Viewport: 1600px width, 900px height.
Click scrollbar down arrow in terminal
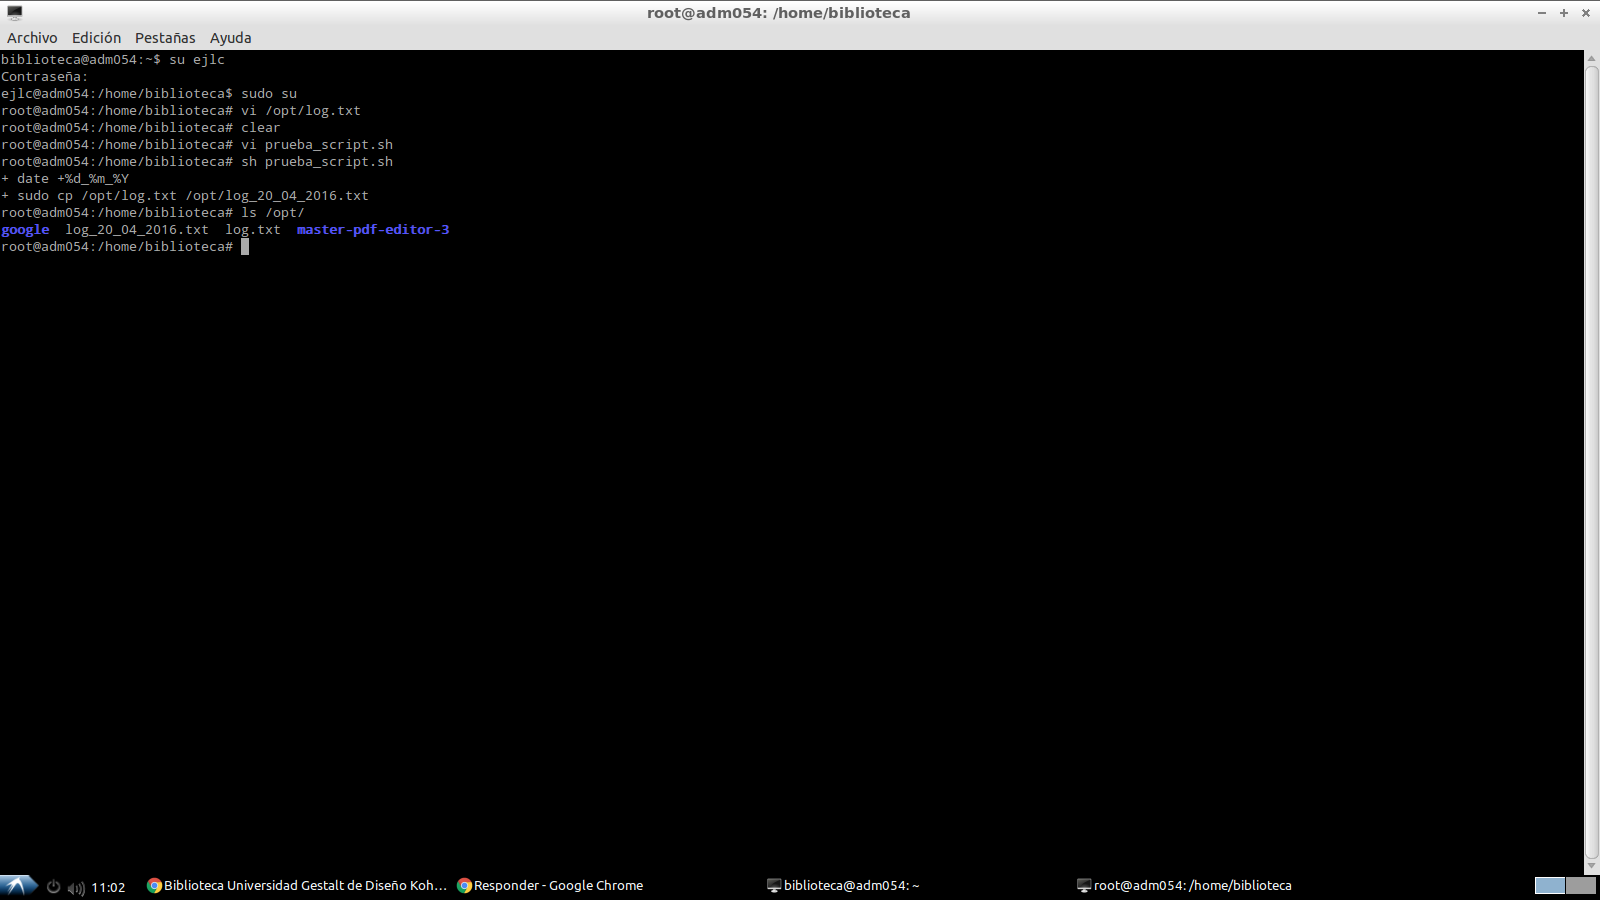1592,866
